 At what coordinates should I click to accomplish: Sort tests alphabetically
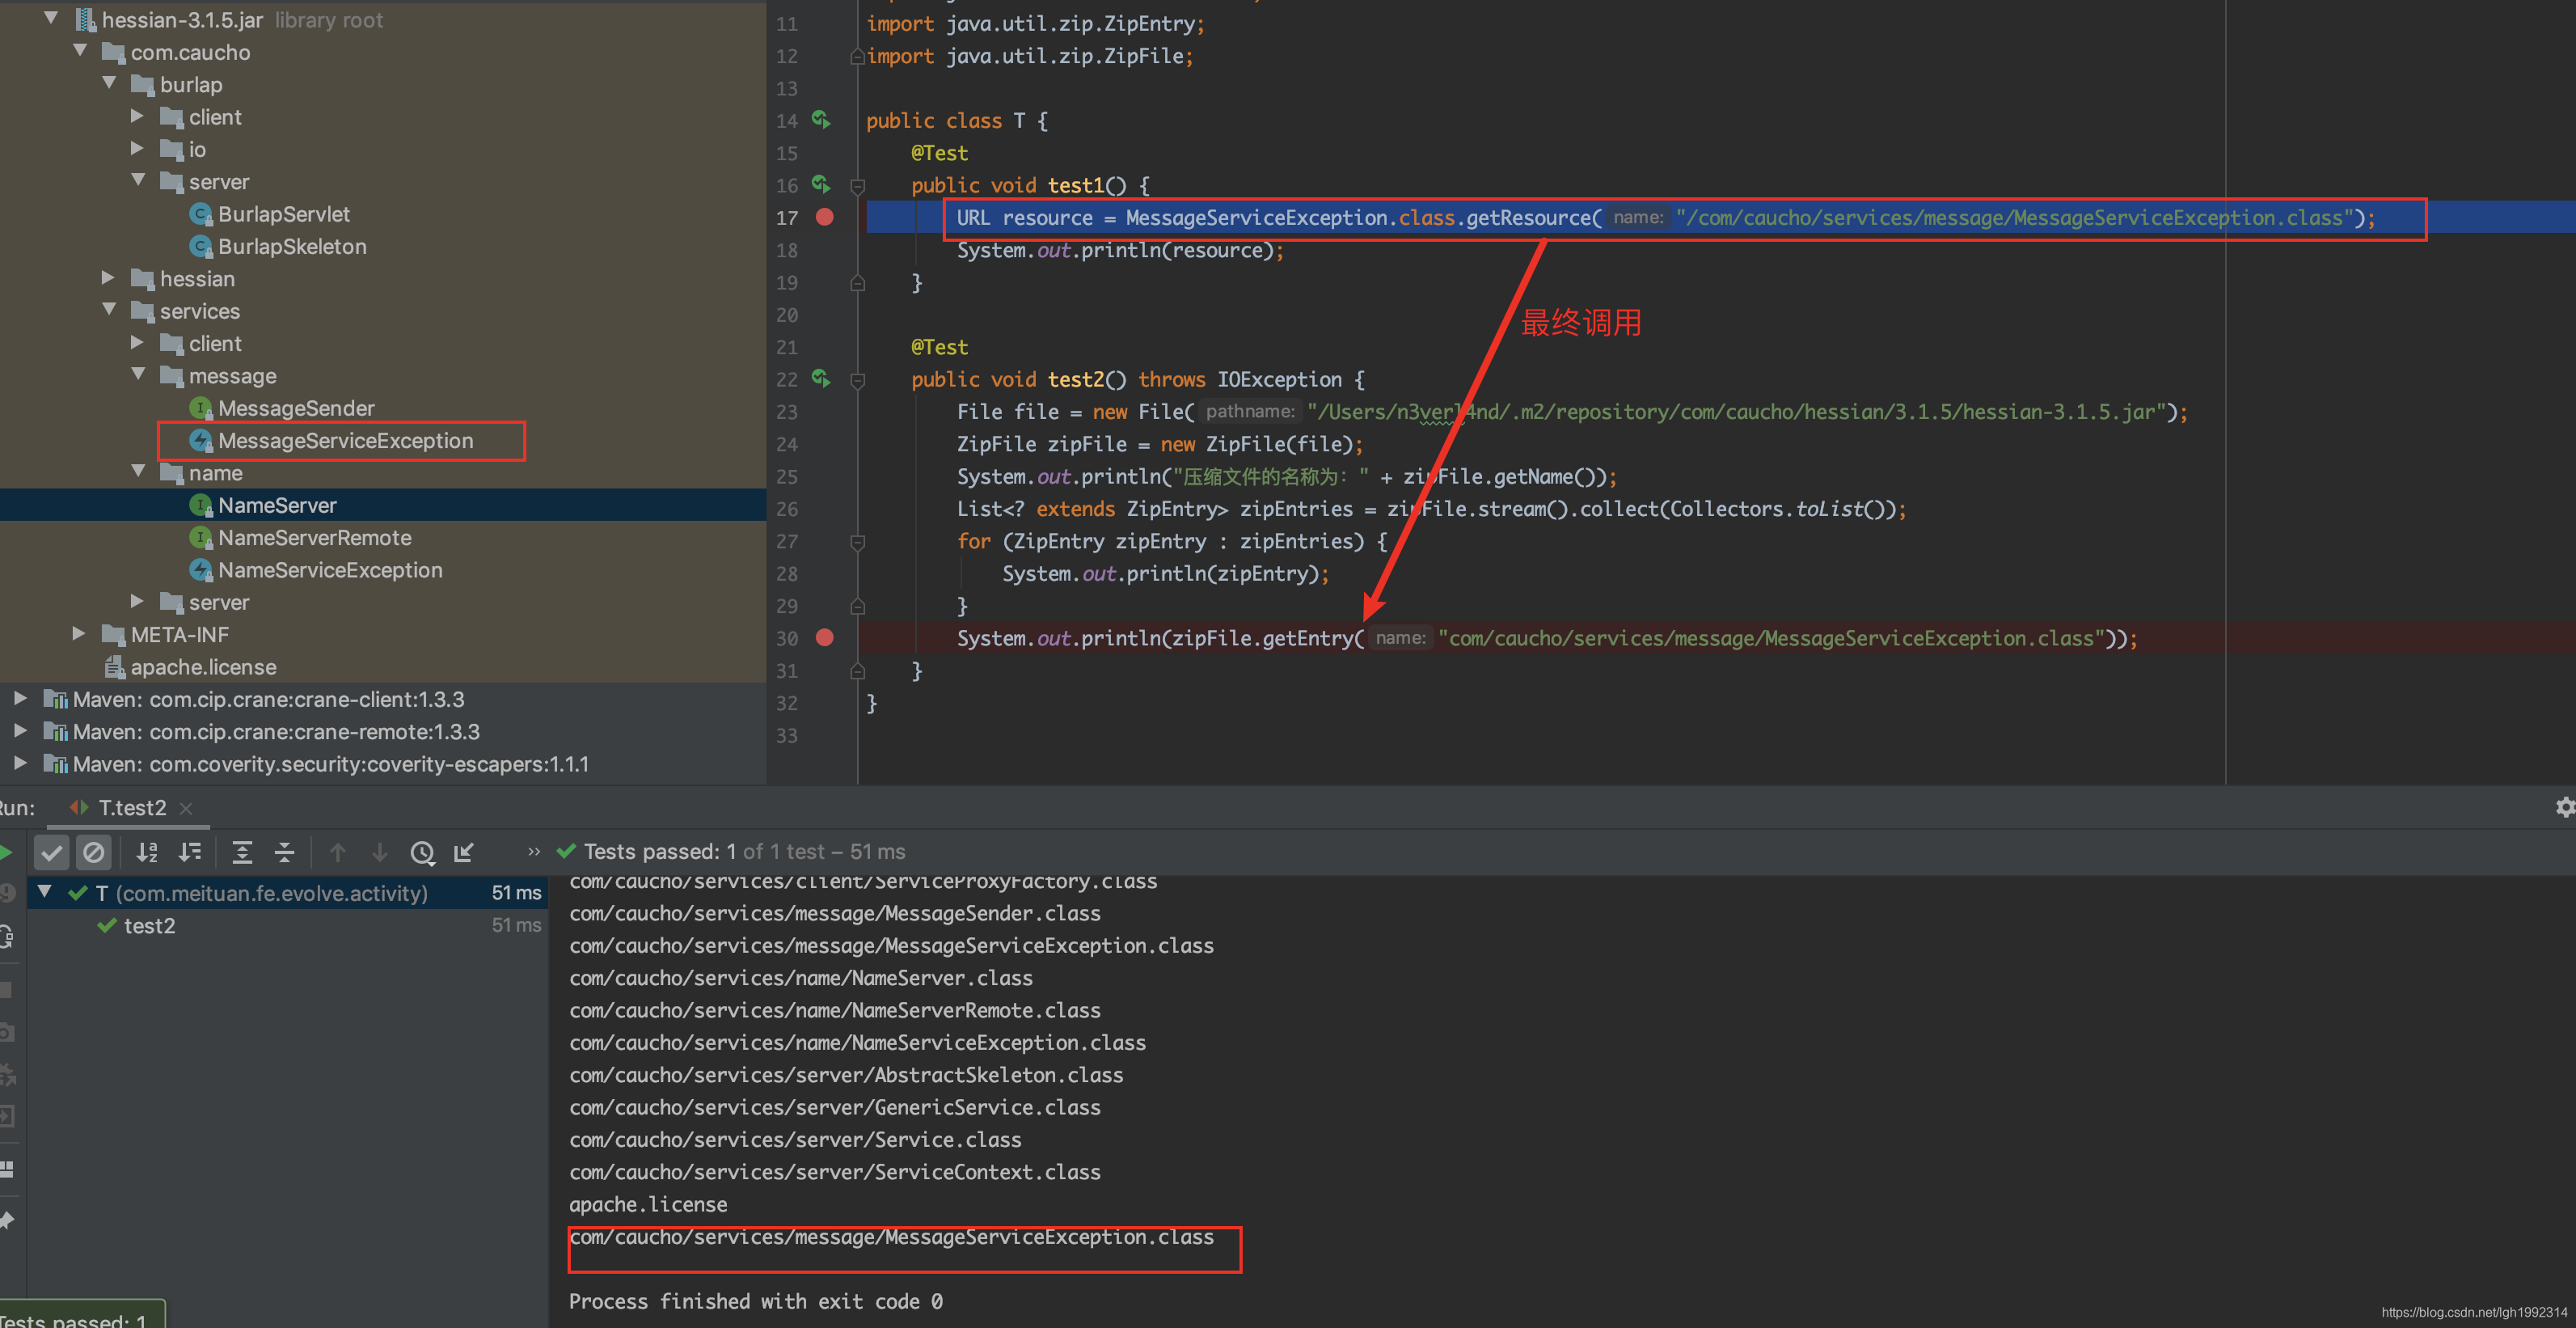point(147,852)
